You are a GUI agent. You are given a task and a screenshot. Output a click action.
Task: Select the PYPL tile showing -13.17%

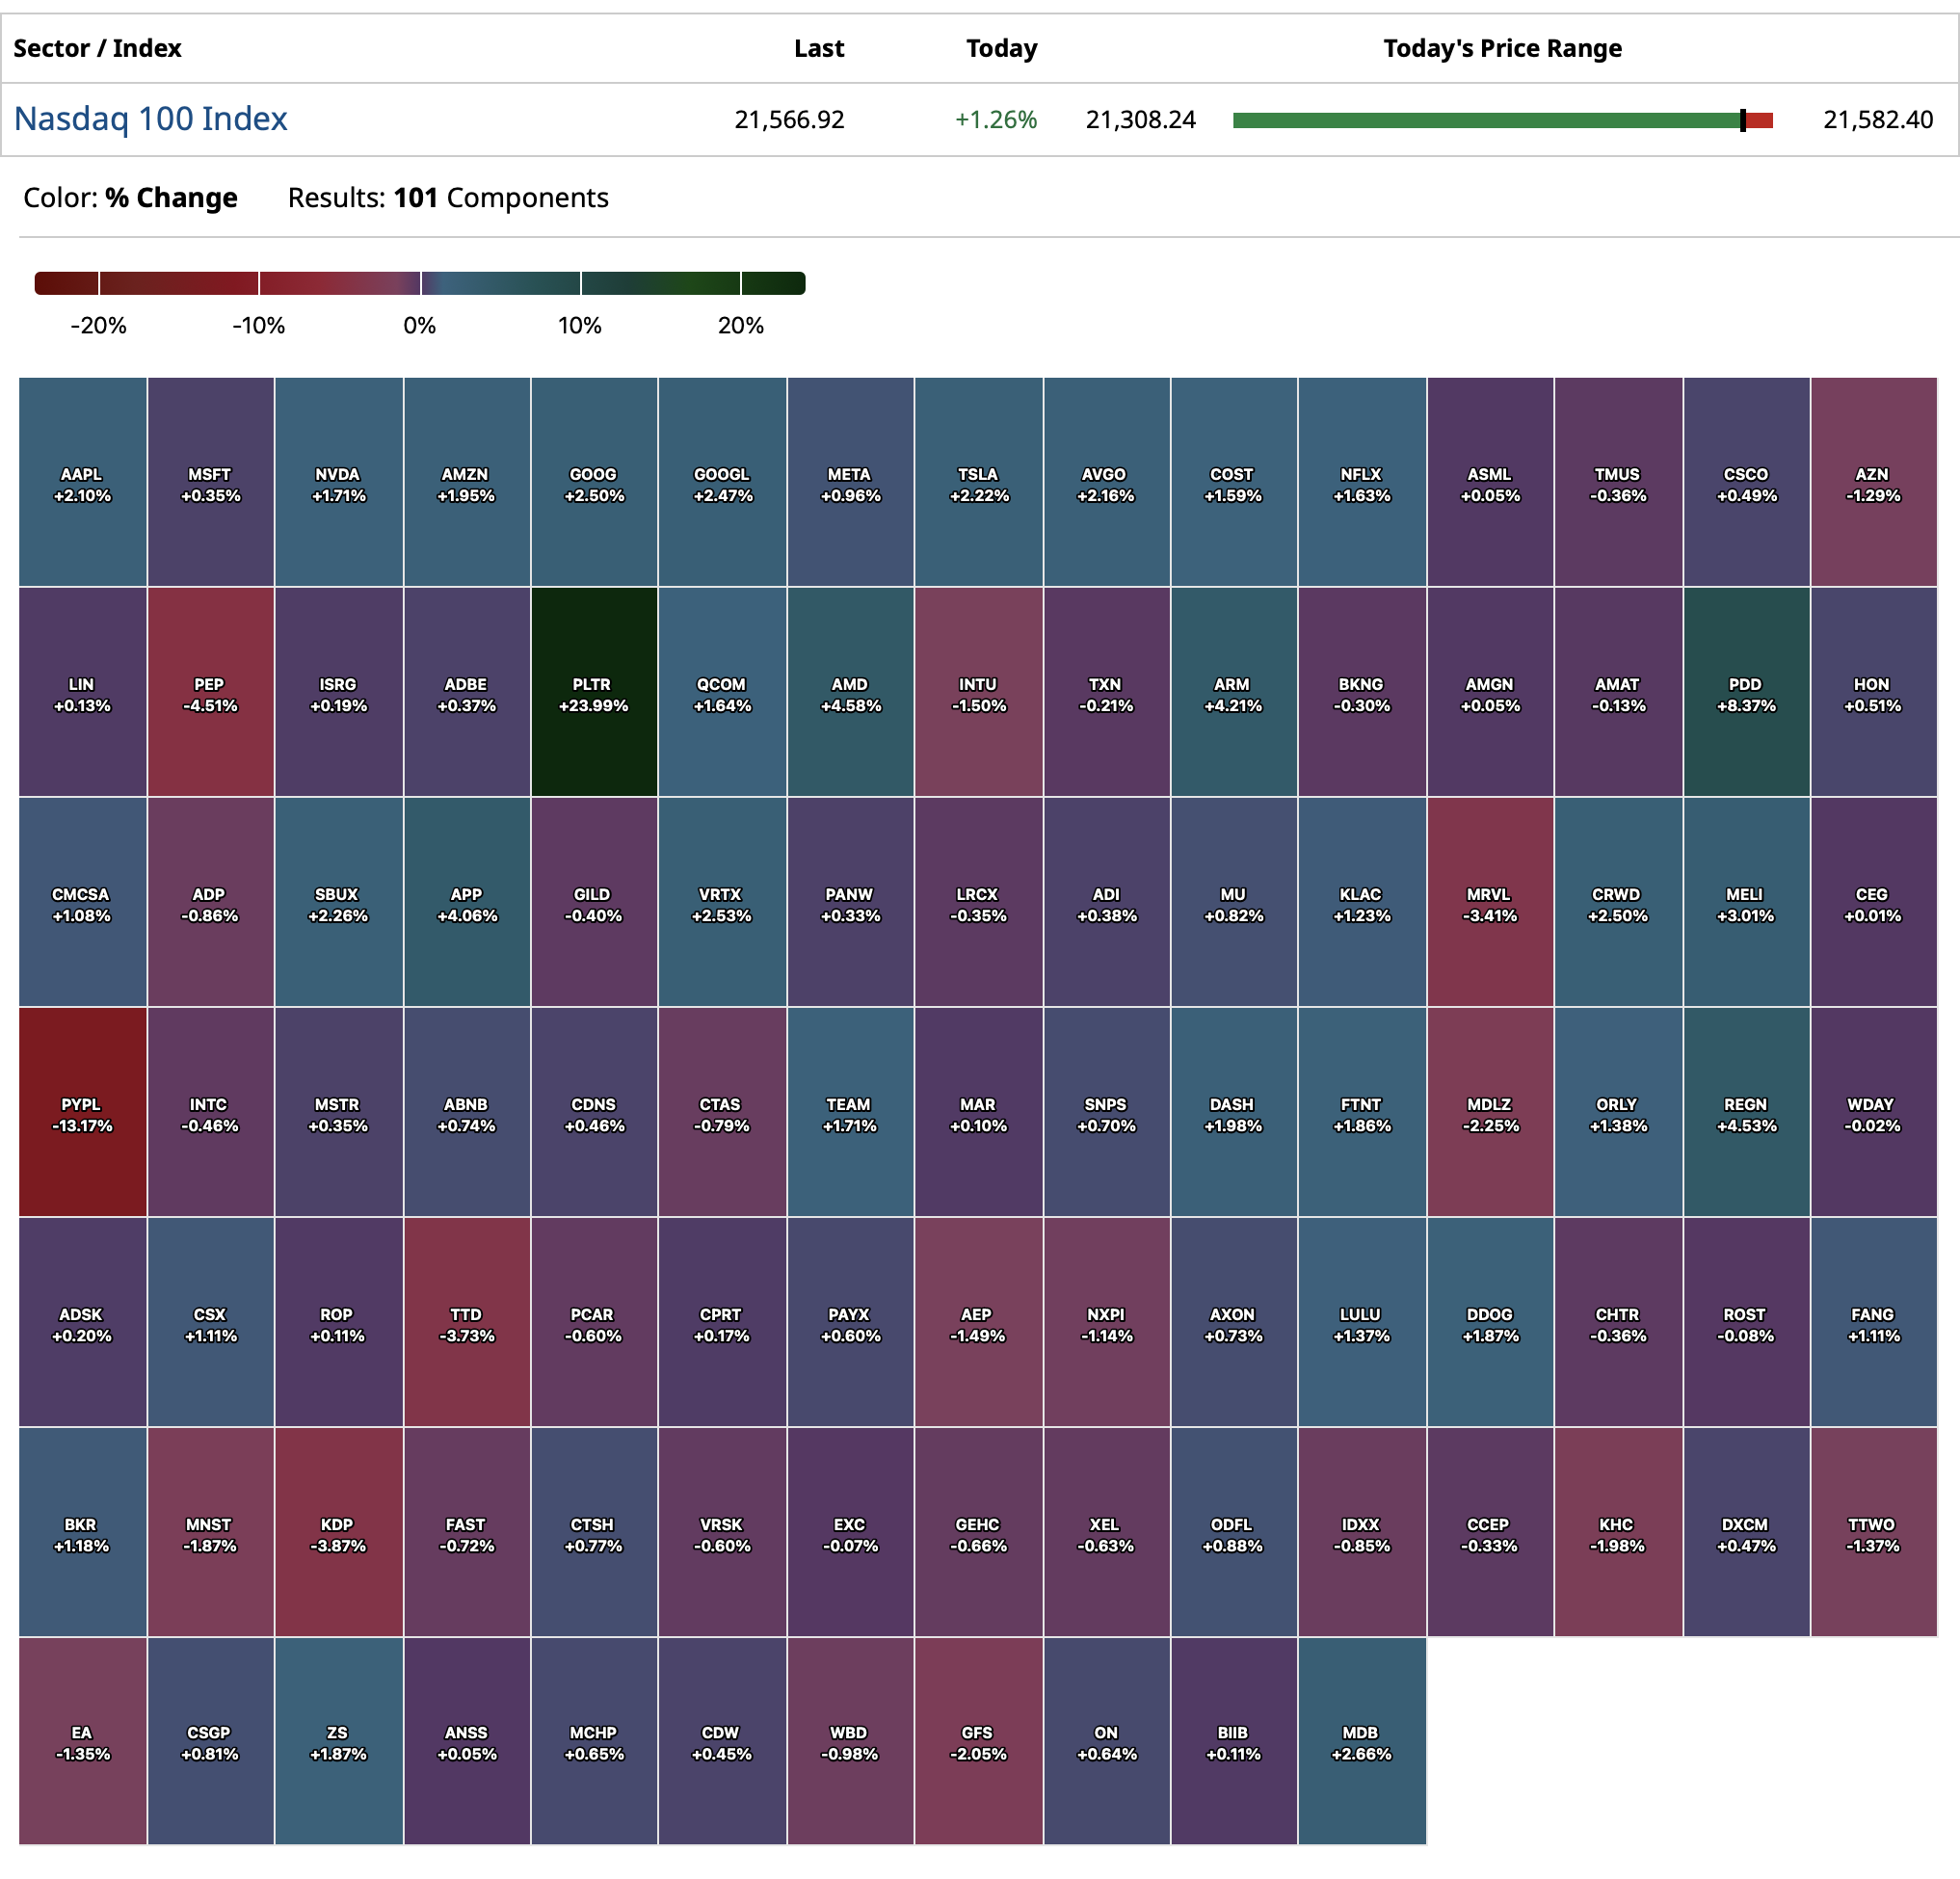pyautogui.click(x=82, y=1112)
